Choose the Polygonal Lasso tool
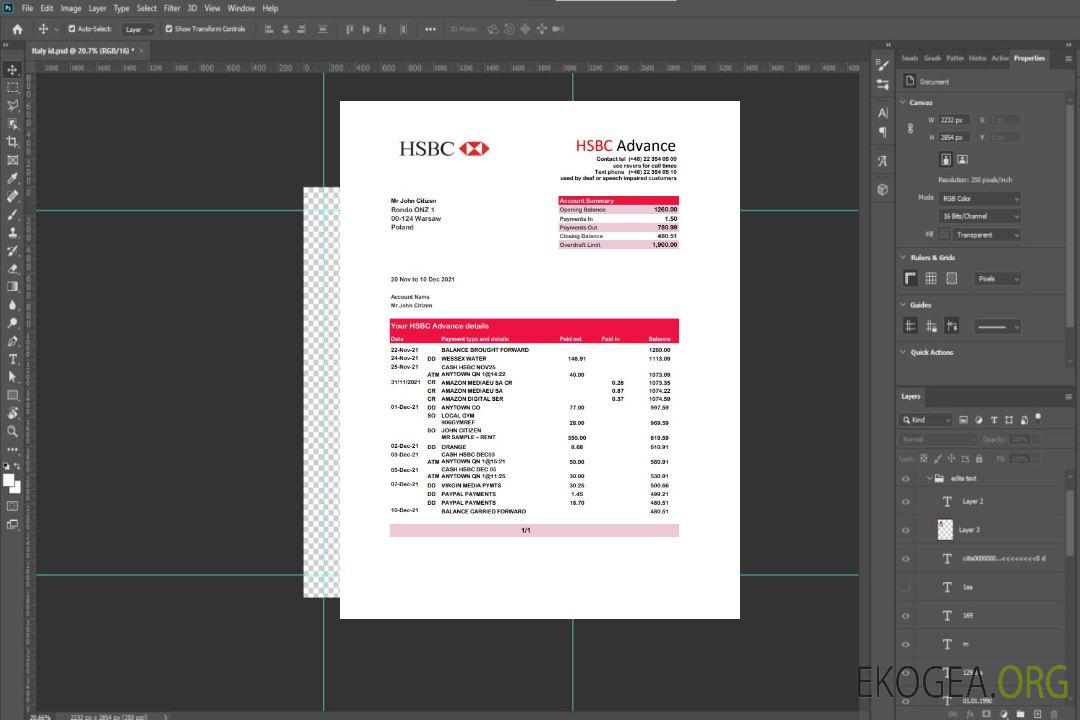The height and width of the screenshot is (720, 1080). [12, 105]
